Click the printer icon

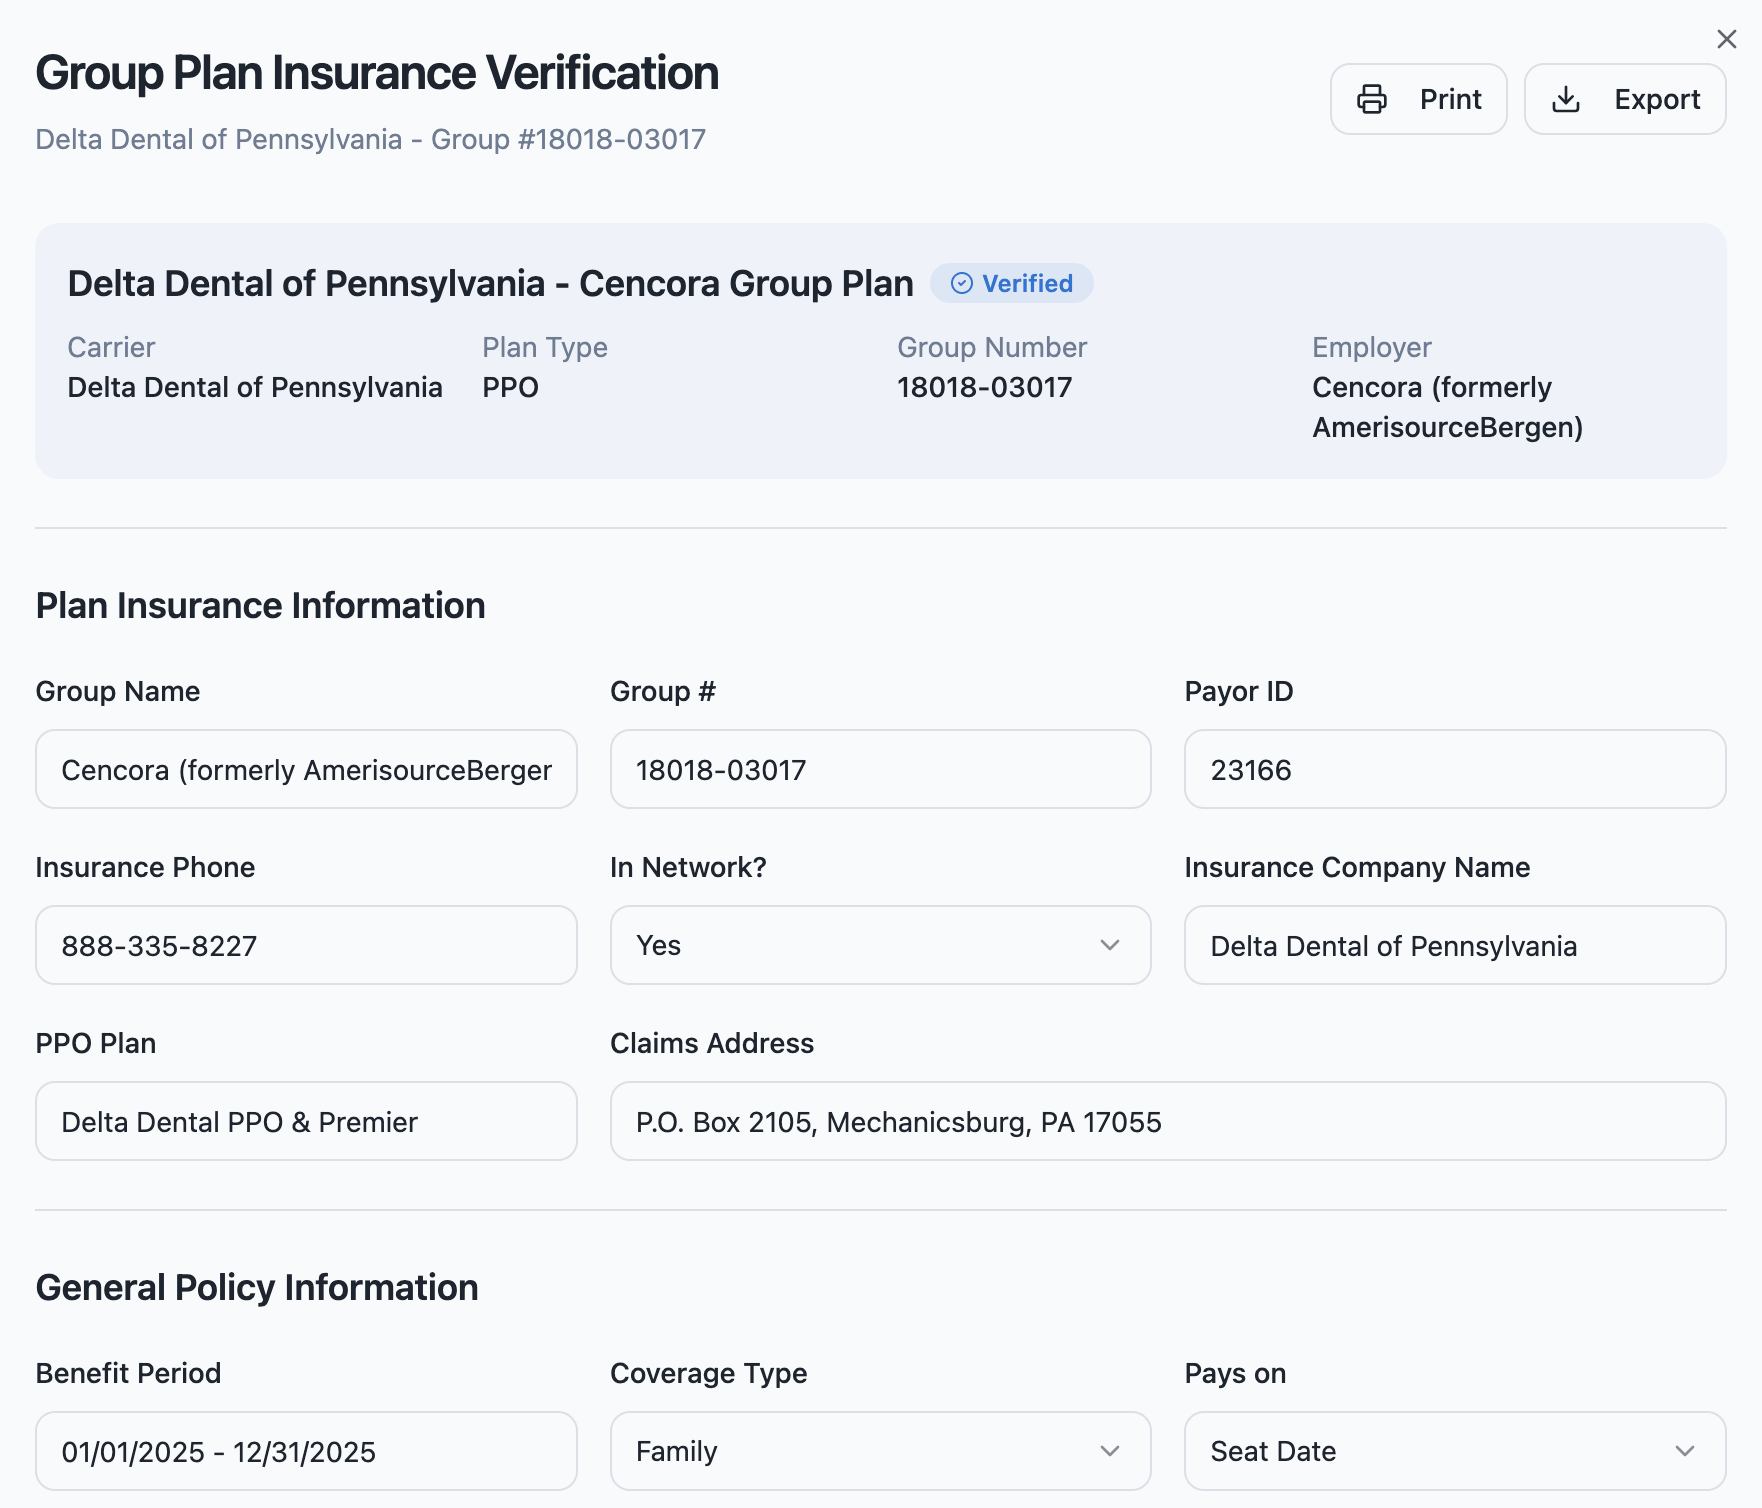coord(1371,99)
